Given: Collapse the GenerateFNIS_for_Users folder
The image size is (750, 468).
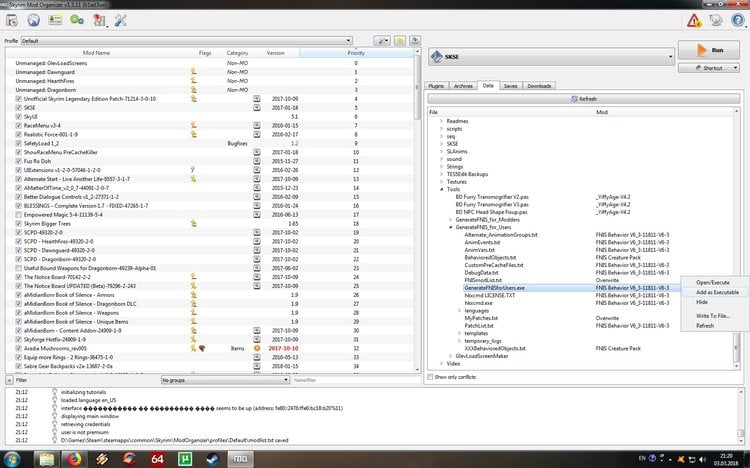Looking at the screenshot, I should [451, 227].
